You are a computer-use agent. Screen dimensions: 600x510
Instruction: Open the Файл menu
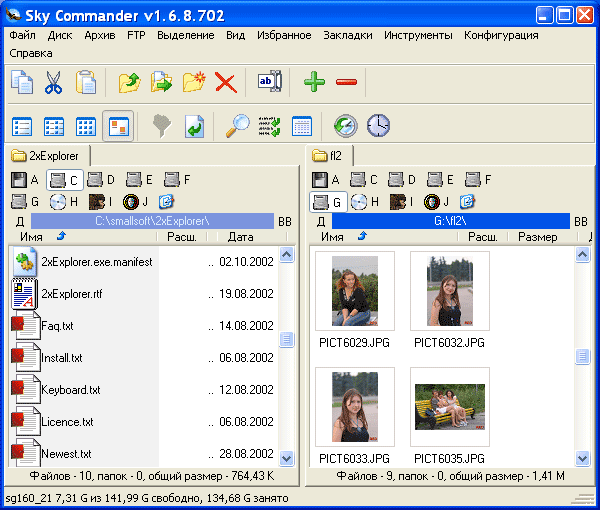pyautogui.click(x=23, y=36)
